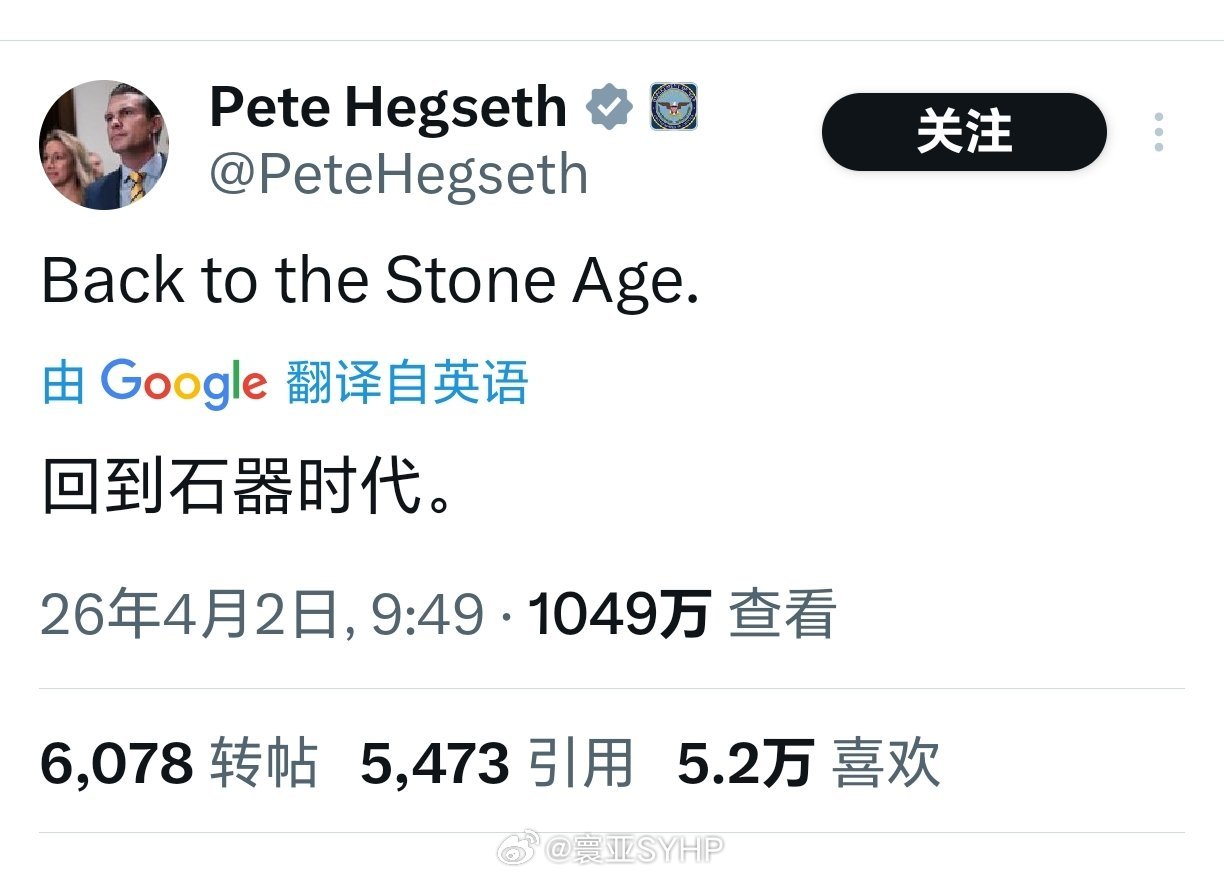The height and width of the screenshot is (877, 1224).
Task: Click the Pete Hegseth display name
Action: 388,107
